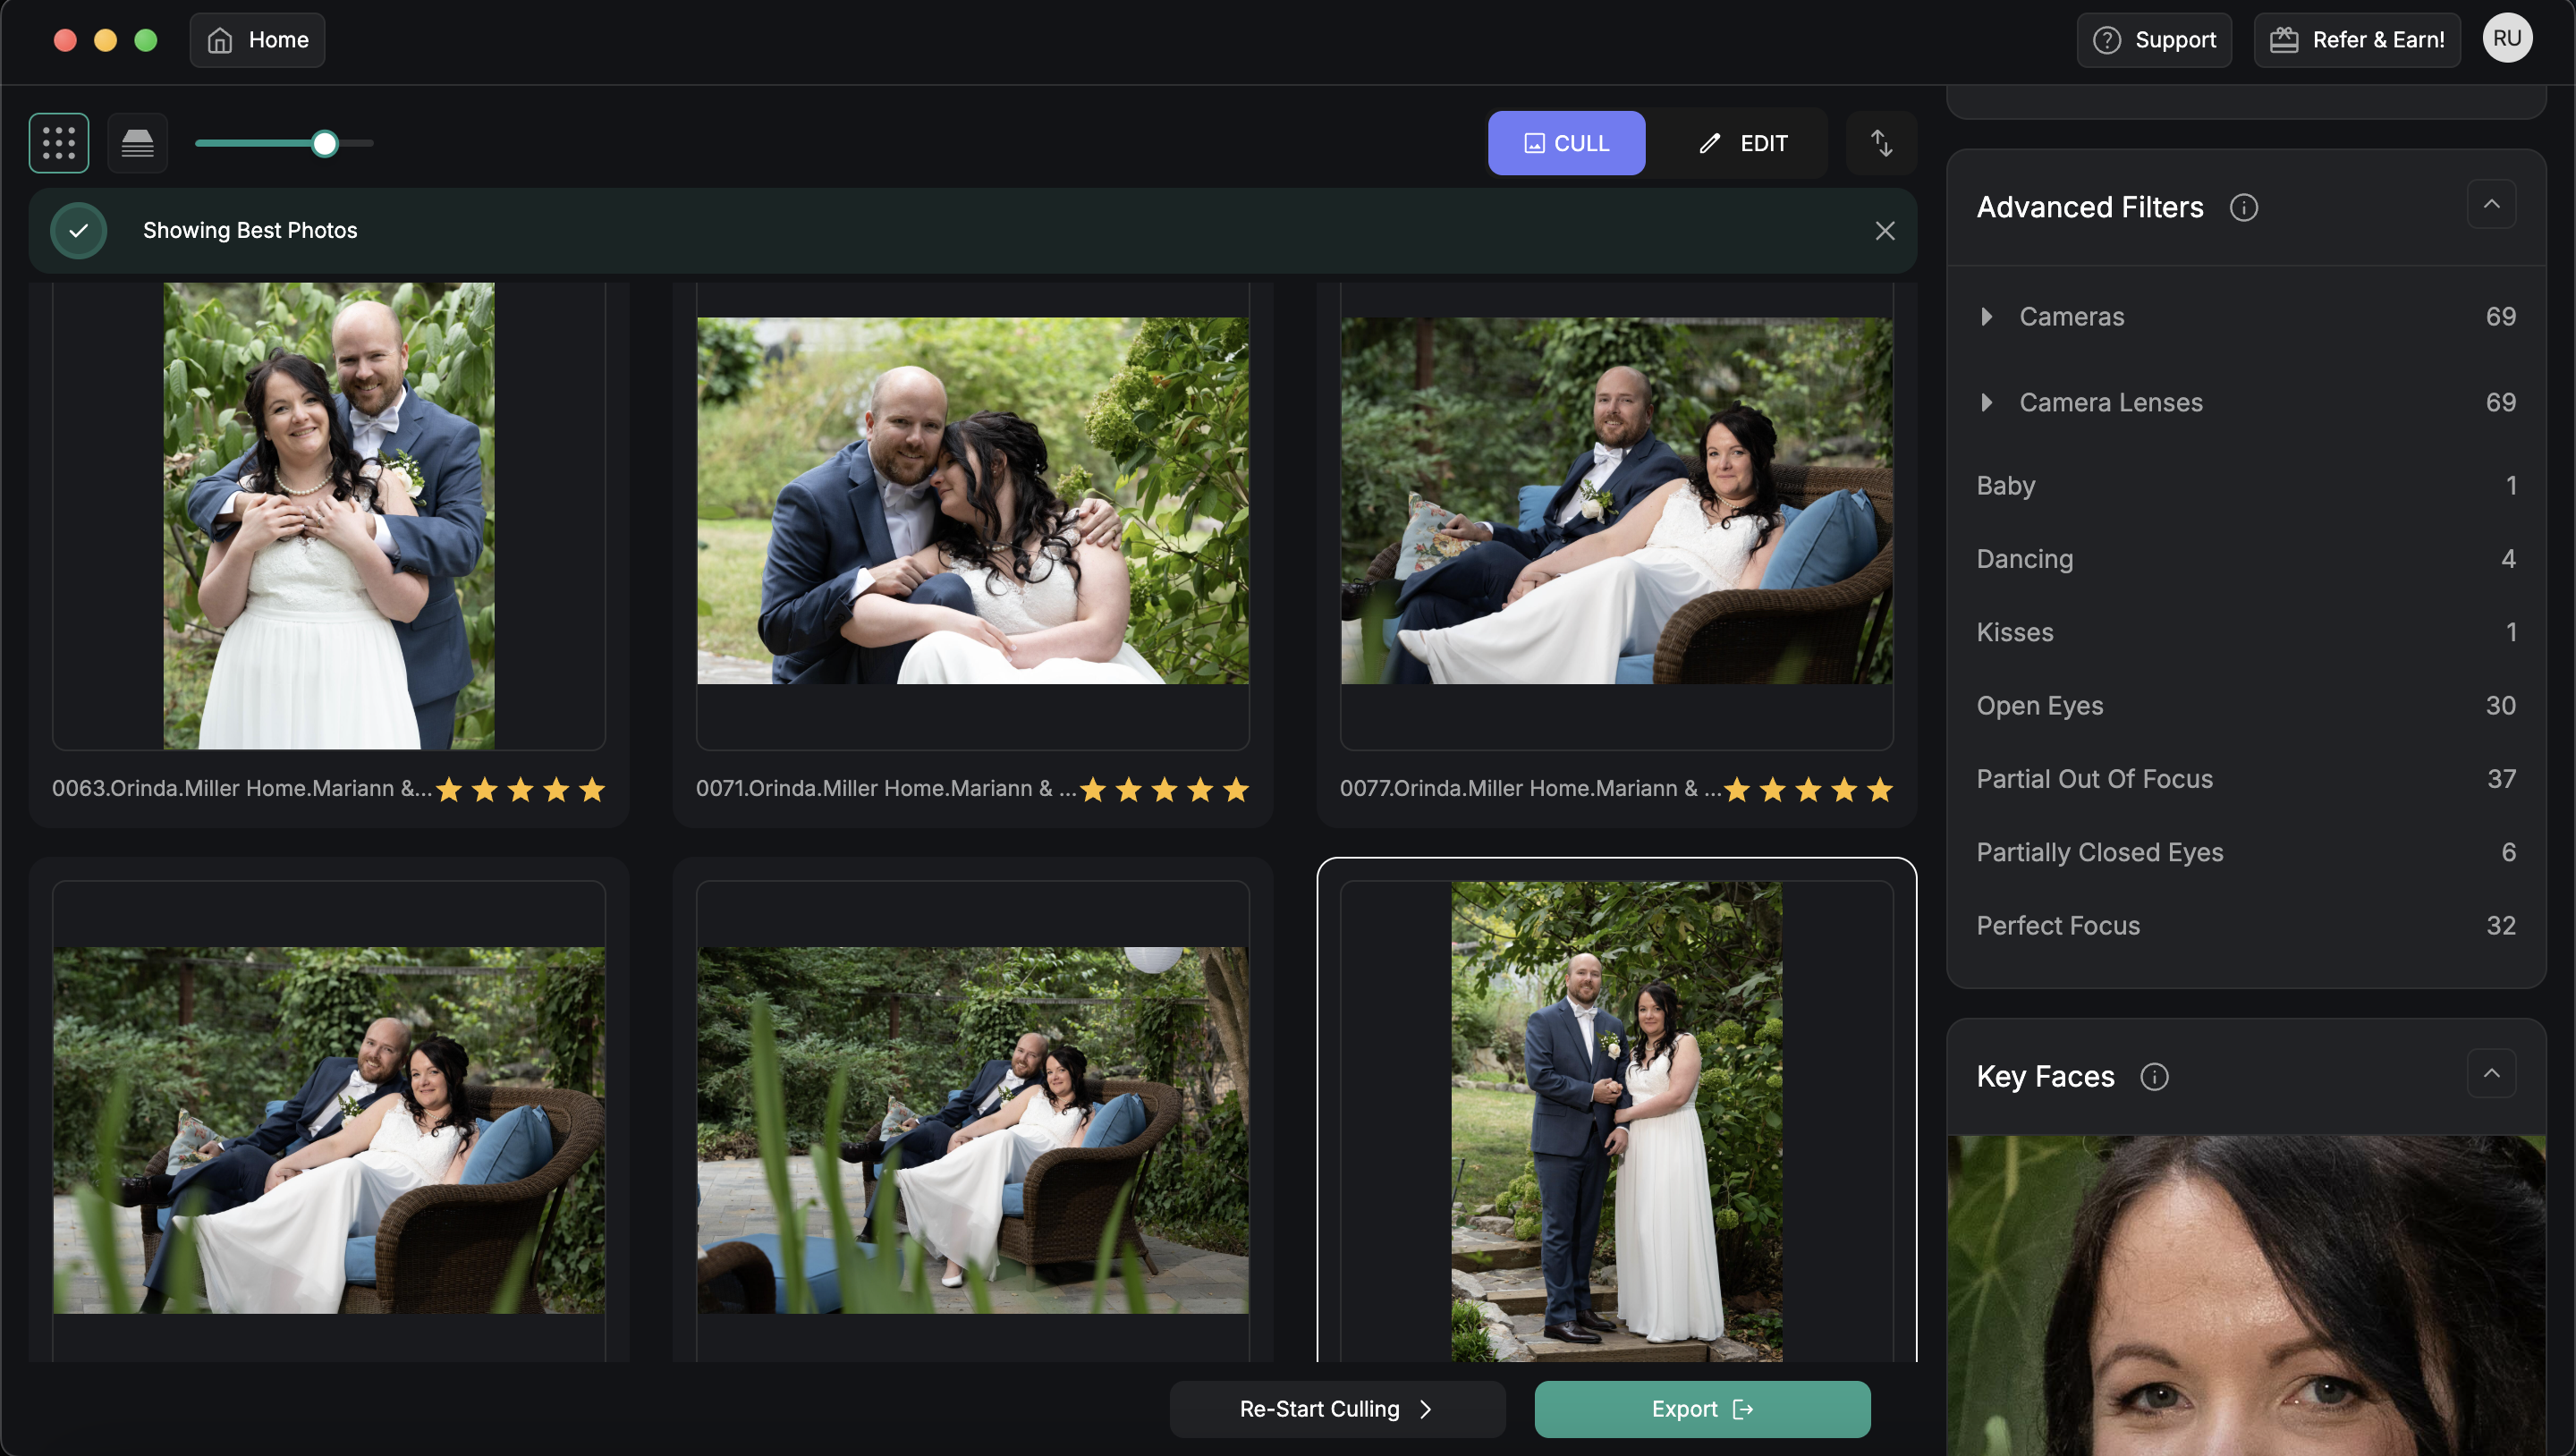The height and width of the screenshot is (1456, 2576).
Task: Select photo 0063 couple embracing thumbnail
Action: (x=329, y=516)
